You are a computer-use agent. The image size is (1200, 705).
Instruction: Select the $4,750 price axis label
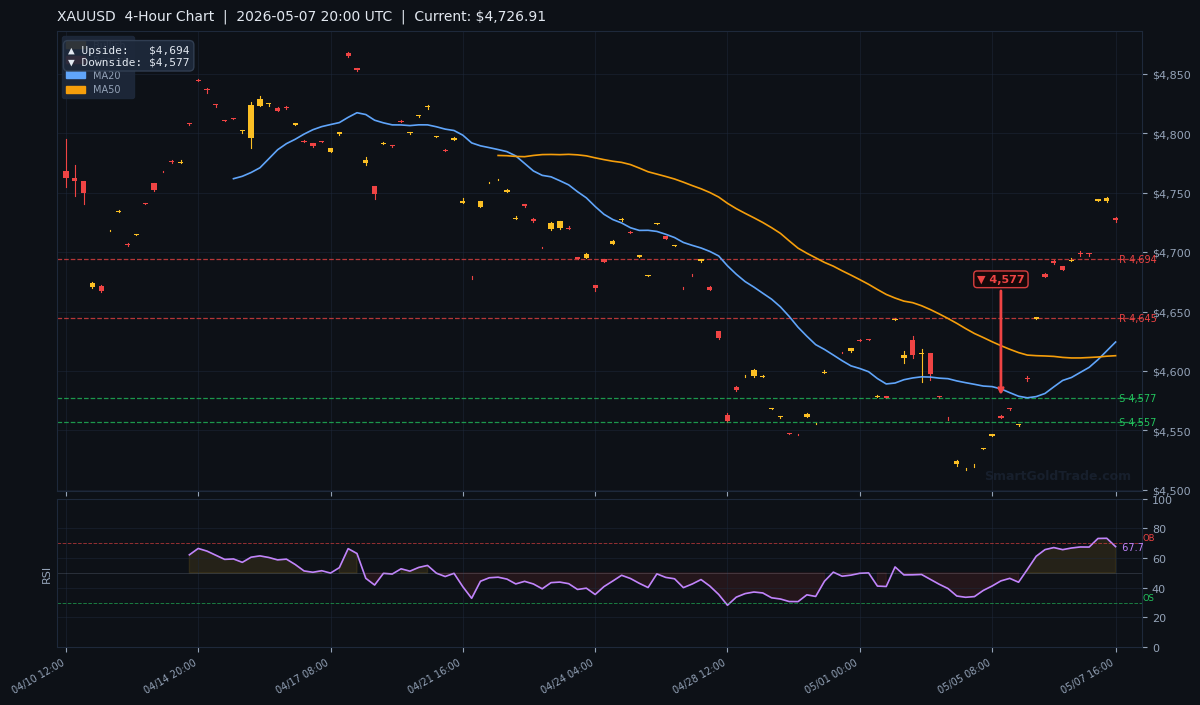1171,194
